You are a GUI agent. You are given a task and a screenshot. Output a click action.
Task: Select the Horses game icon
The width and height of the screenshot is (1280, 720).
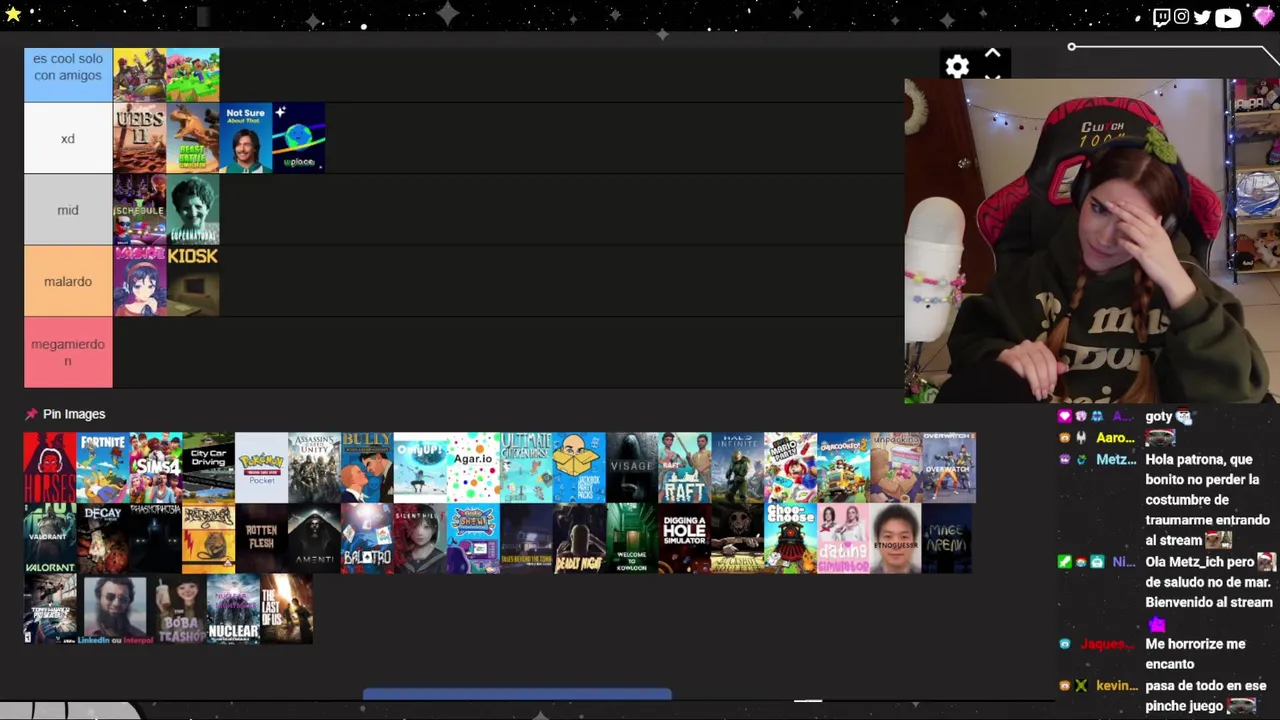coord(50,467)
